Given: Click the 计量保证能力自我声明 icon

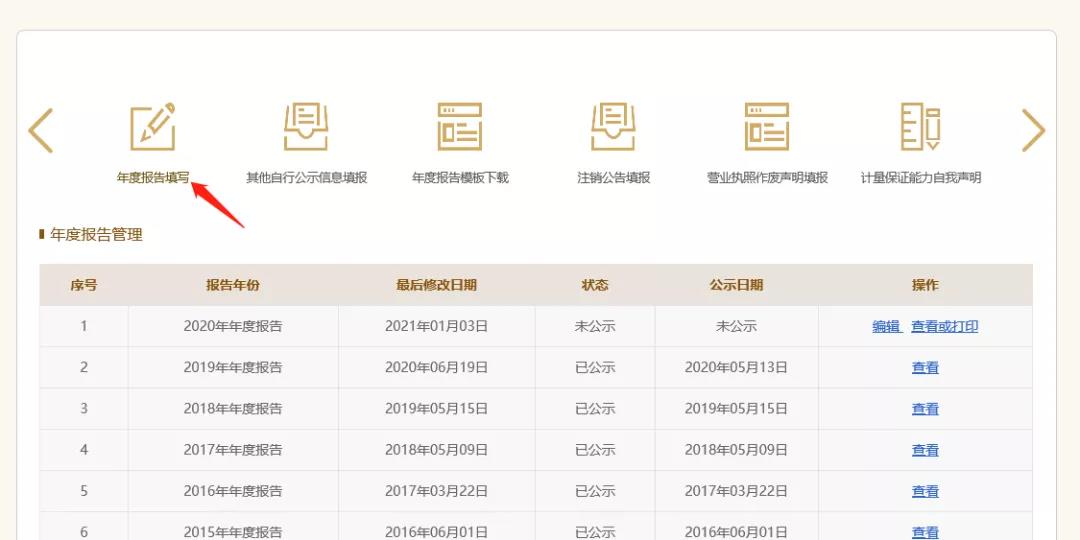Looking at the screenshot, I should pyautogui.click(x=921, y=127).
